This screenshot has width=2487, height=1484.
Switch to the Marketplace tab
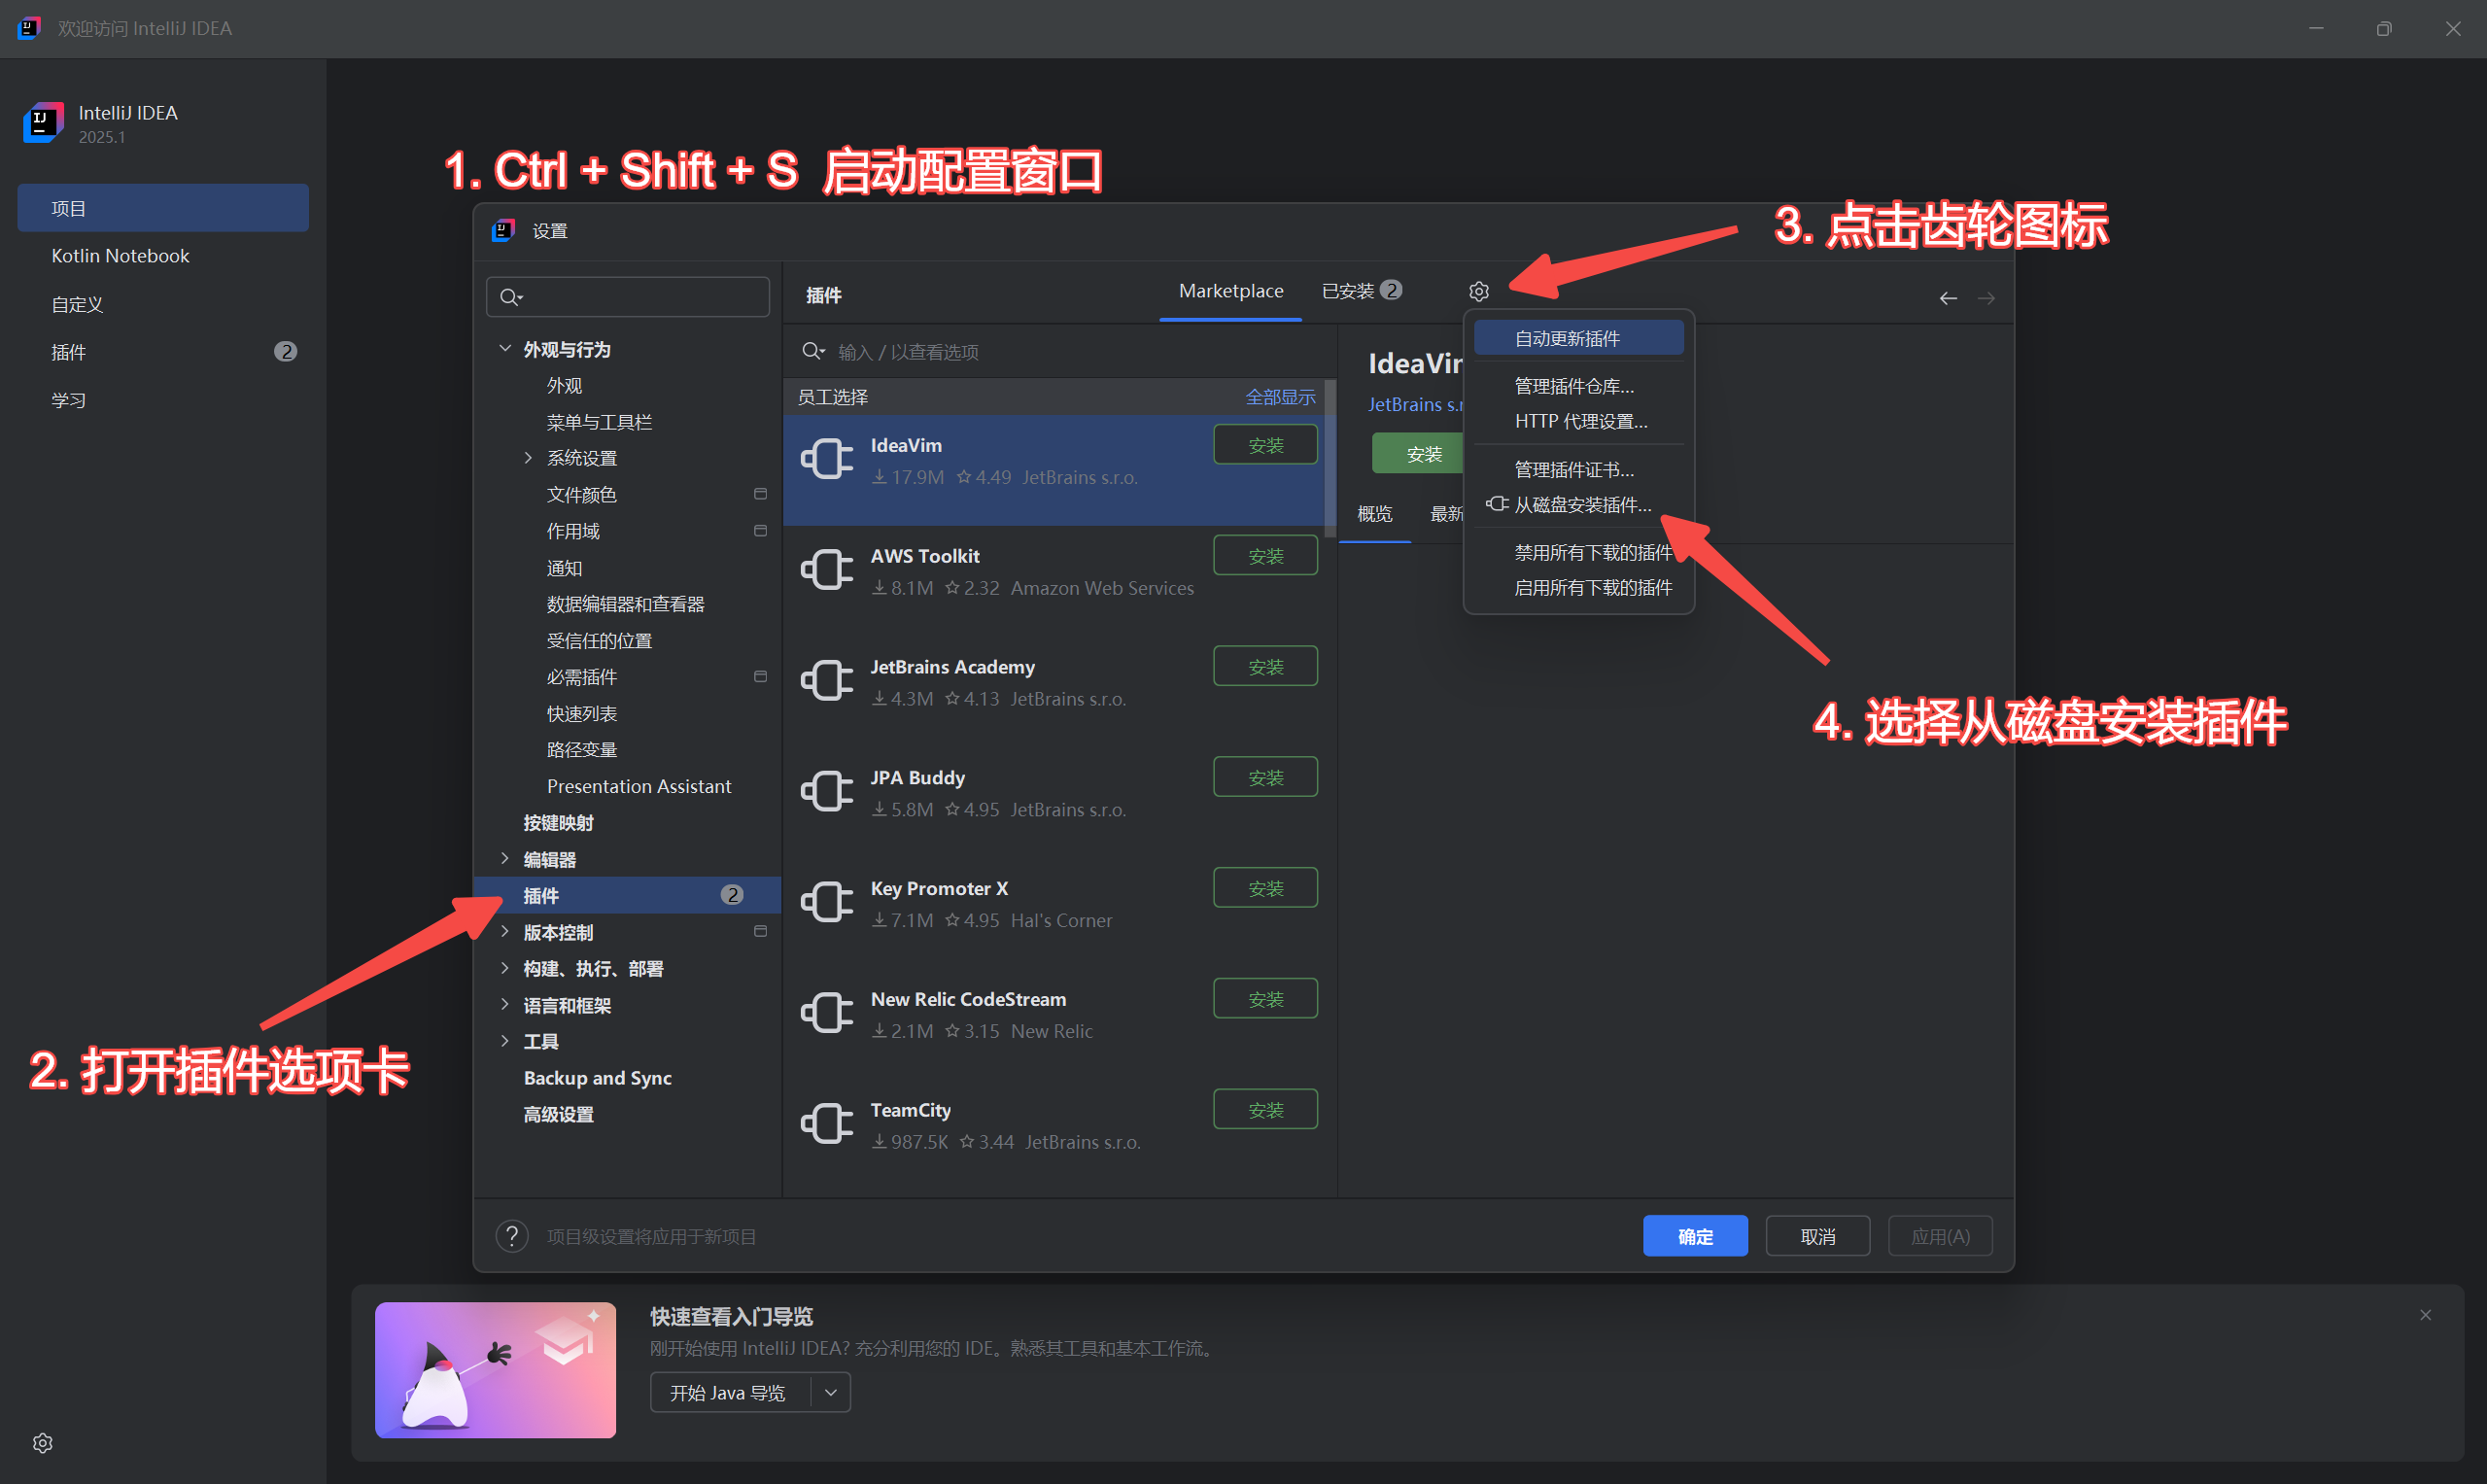click(1230, 291)
